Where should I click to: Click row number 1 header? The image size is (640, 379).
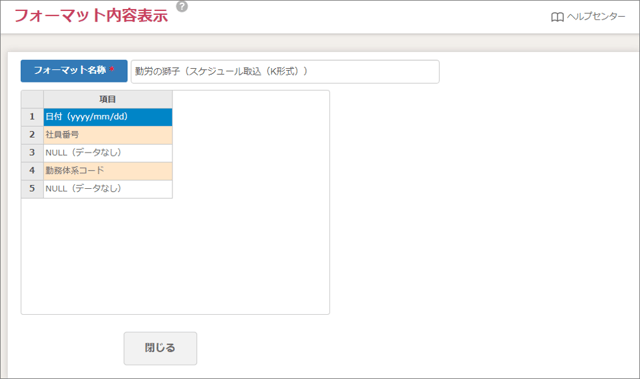coord(32,117)
